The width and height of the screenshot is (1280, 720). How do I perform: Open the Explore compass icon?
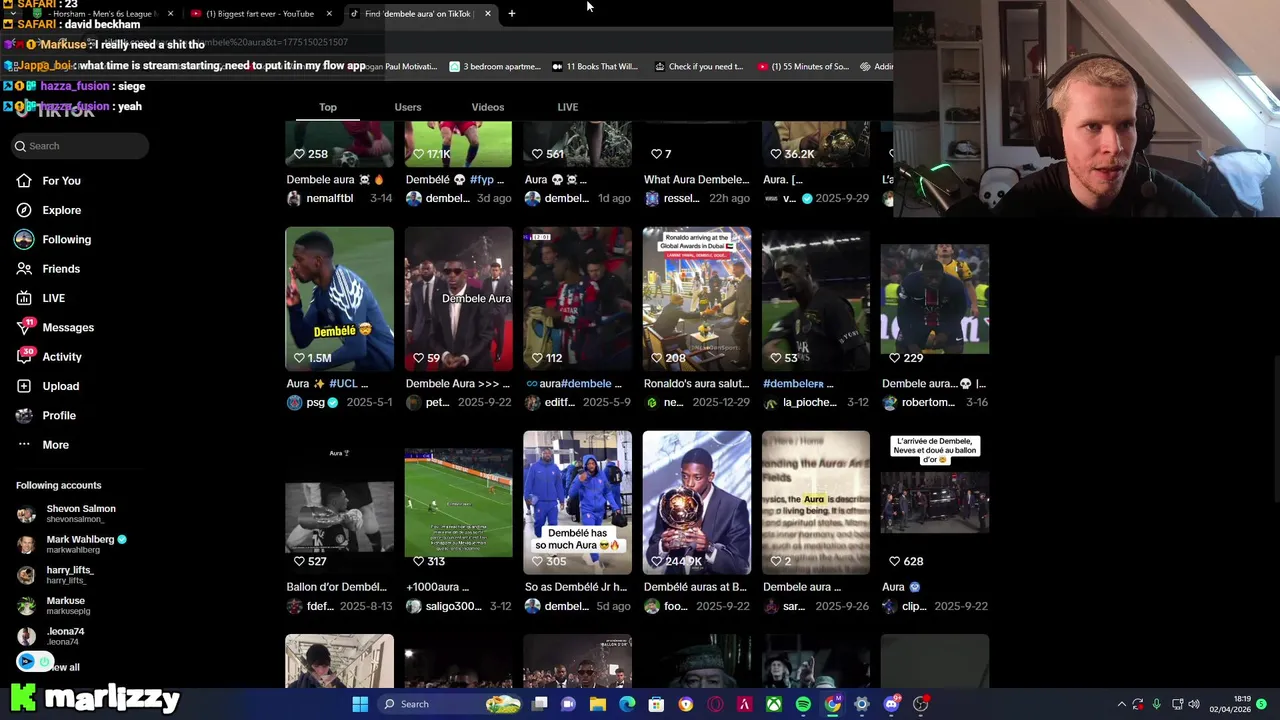pyautogui.click(x=24, y=210)
